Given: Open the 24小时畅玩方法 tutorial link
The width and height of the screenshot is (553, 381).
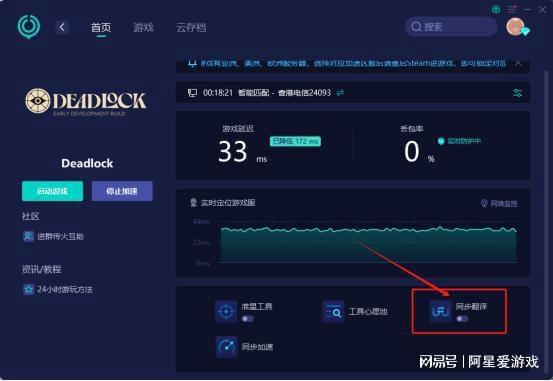Looking at the screenshot, I should (65, 290).
